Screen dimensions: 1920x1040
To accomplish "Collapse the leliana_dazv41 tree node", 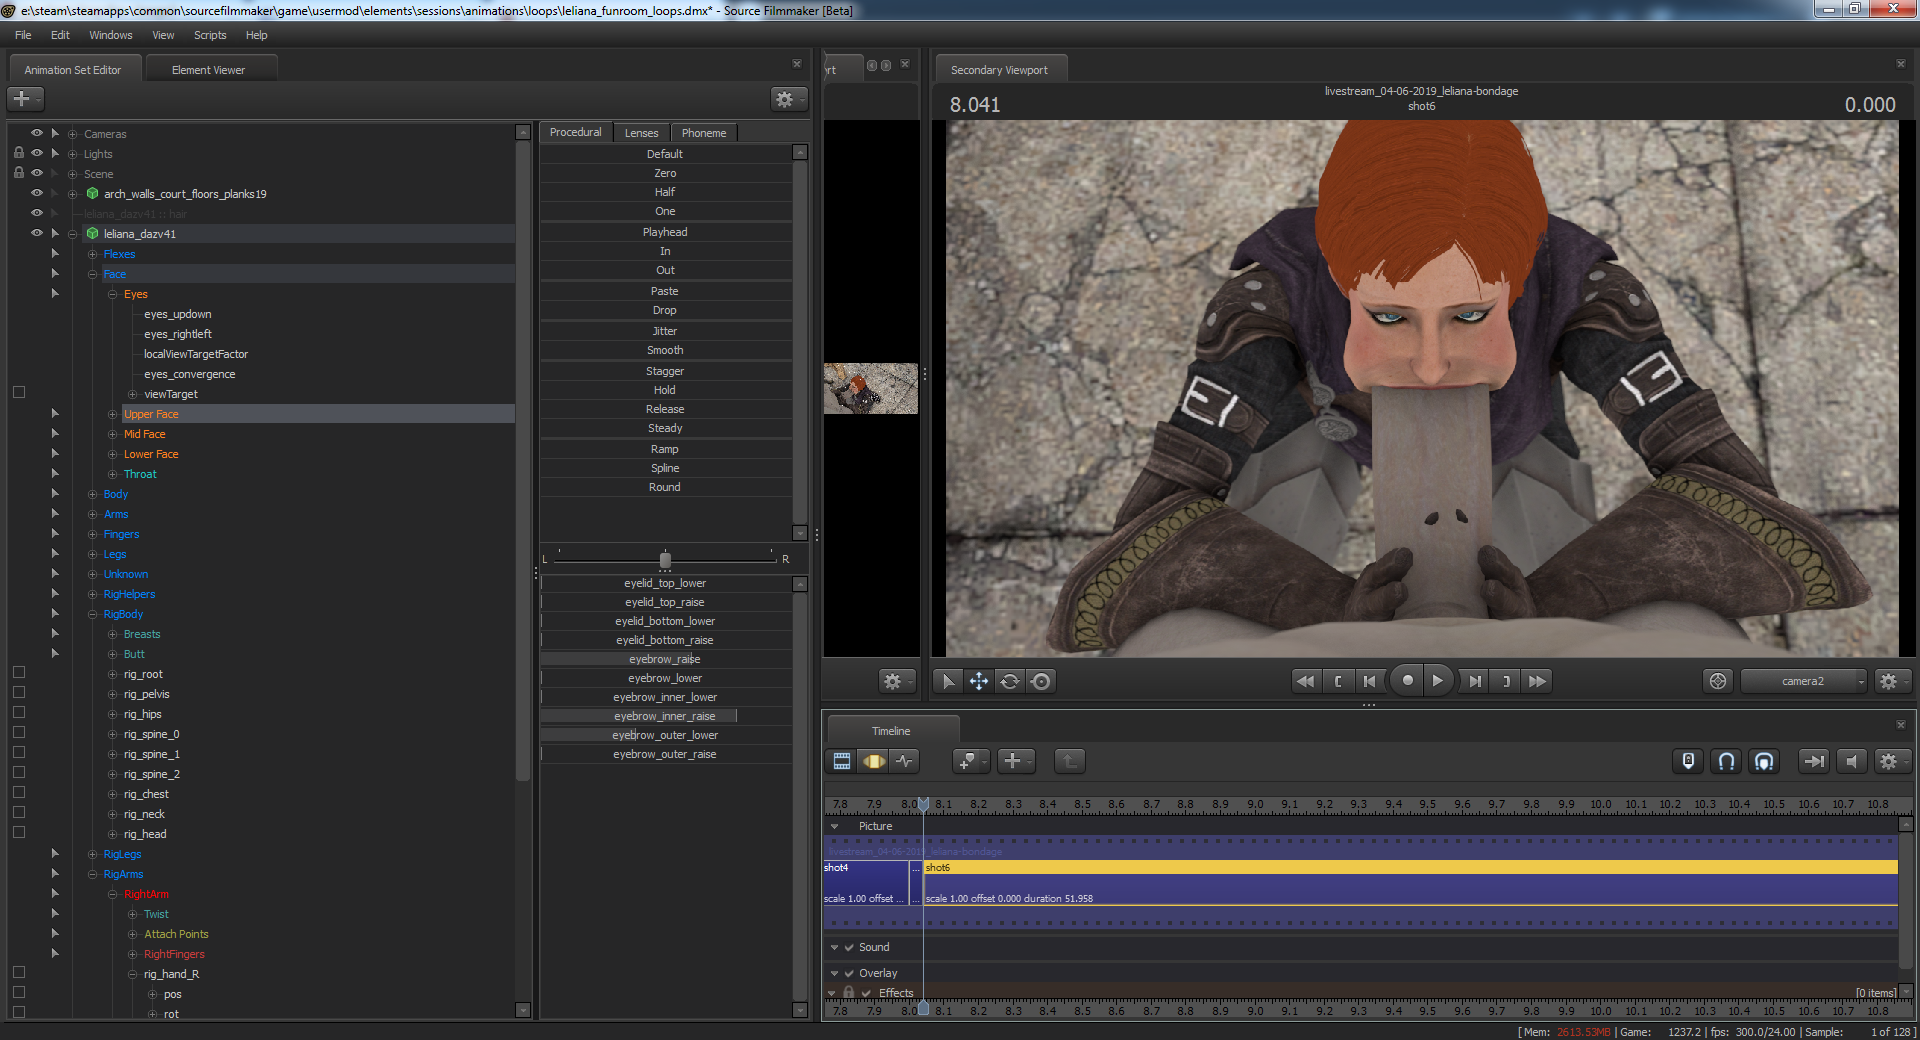I will 72,234.
